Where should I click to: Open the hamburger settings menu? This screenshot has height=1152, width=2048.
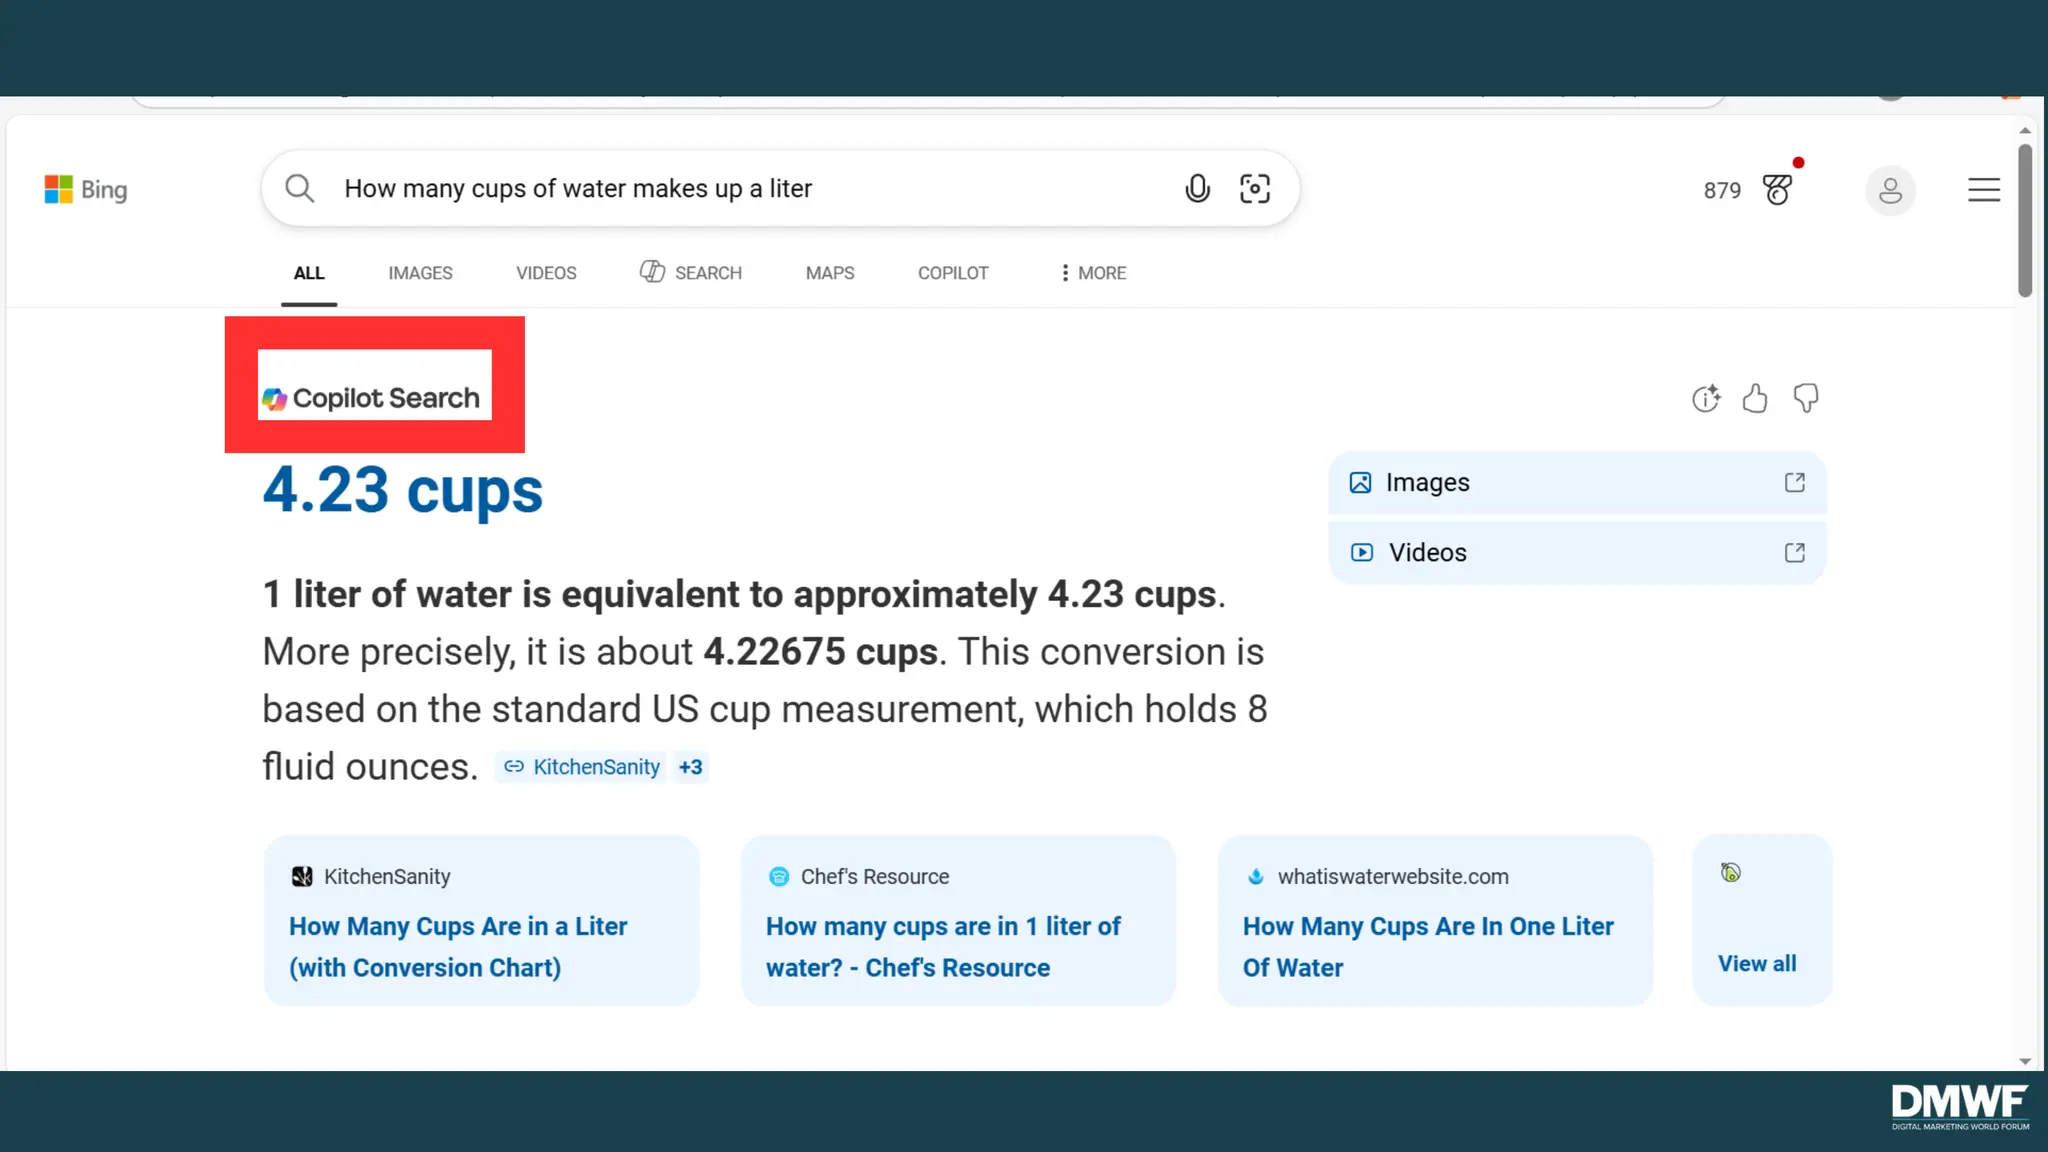(1984, 190)
